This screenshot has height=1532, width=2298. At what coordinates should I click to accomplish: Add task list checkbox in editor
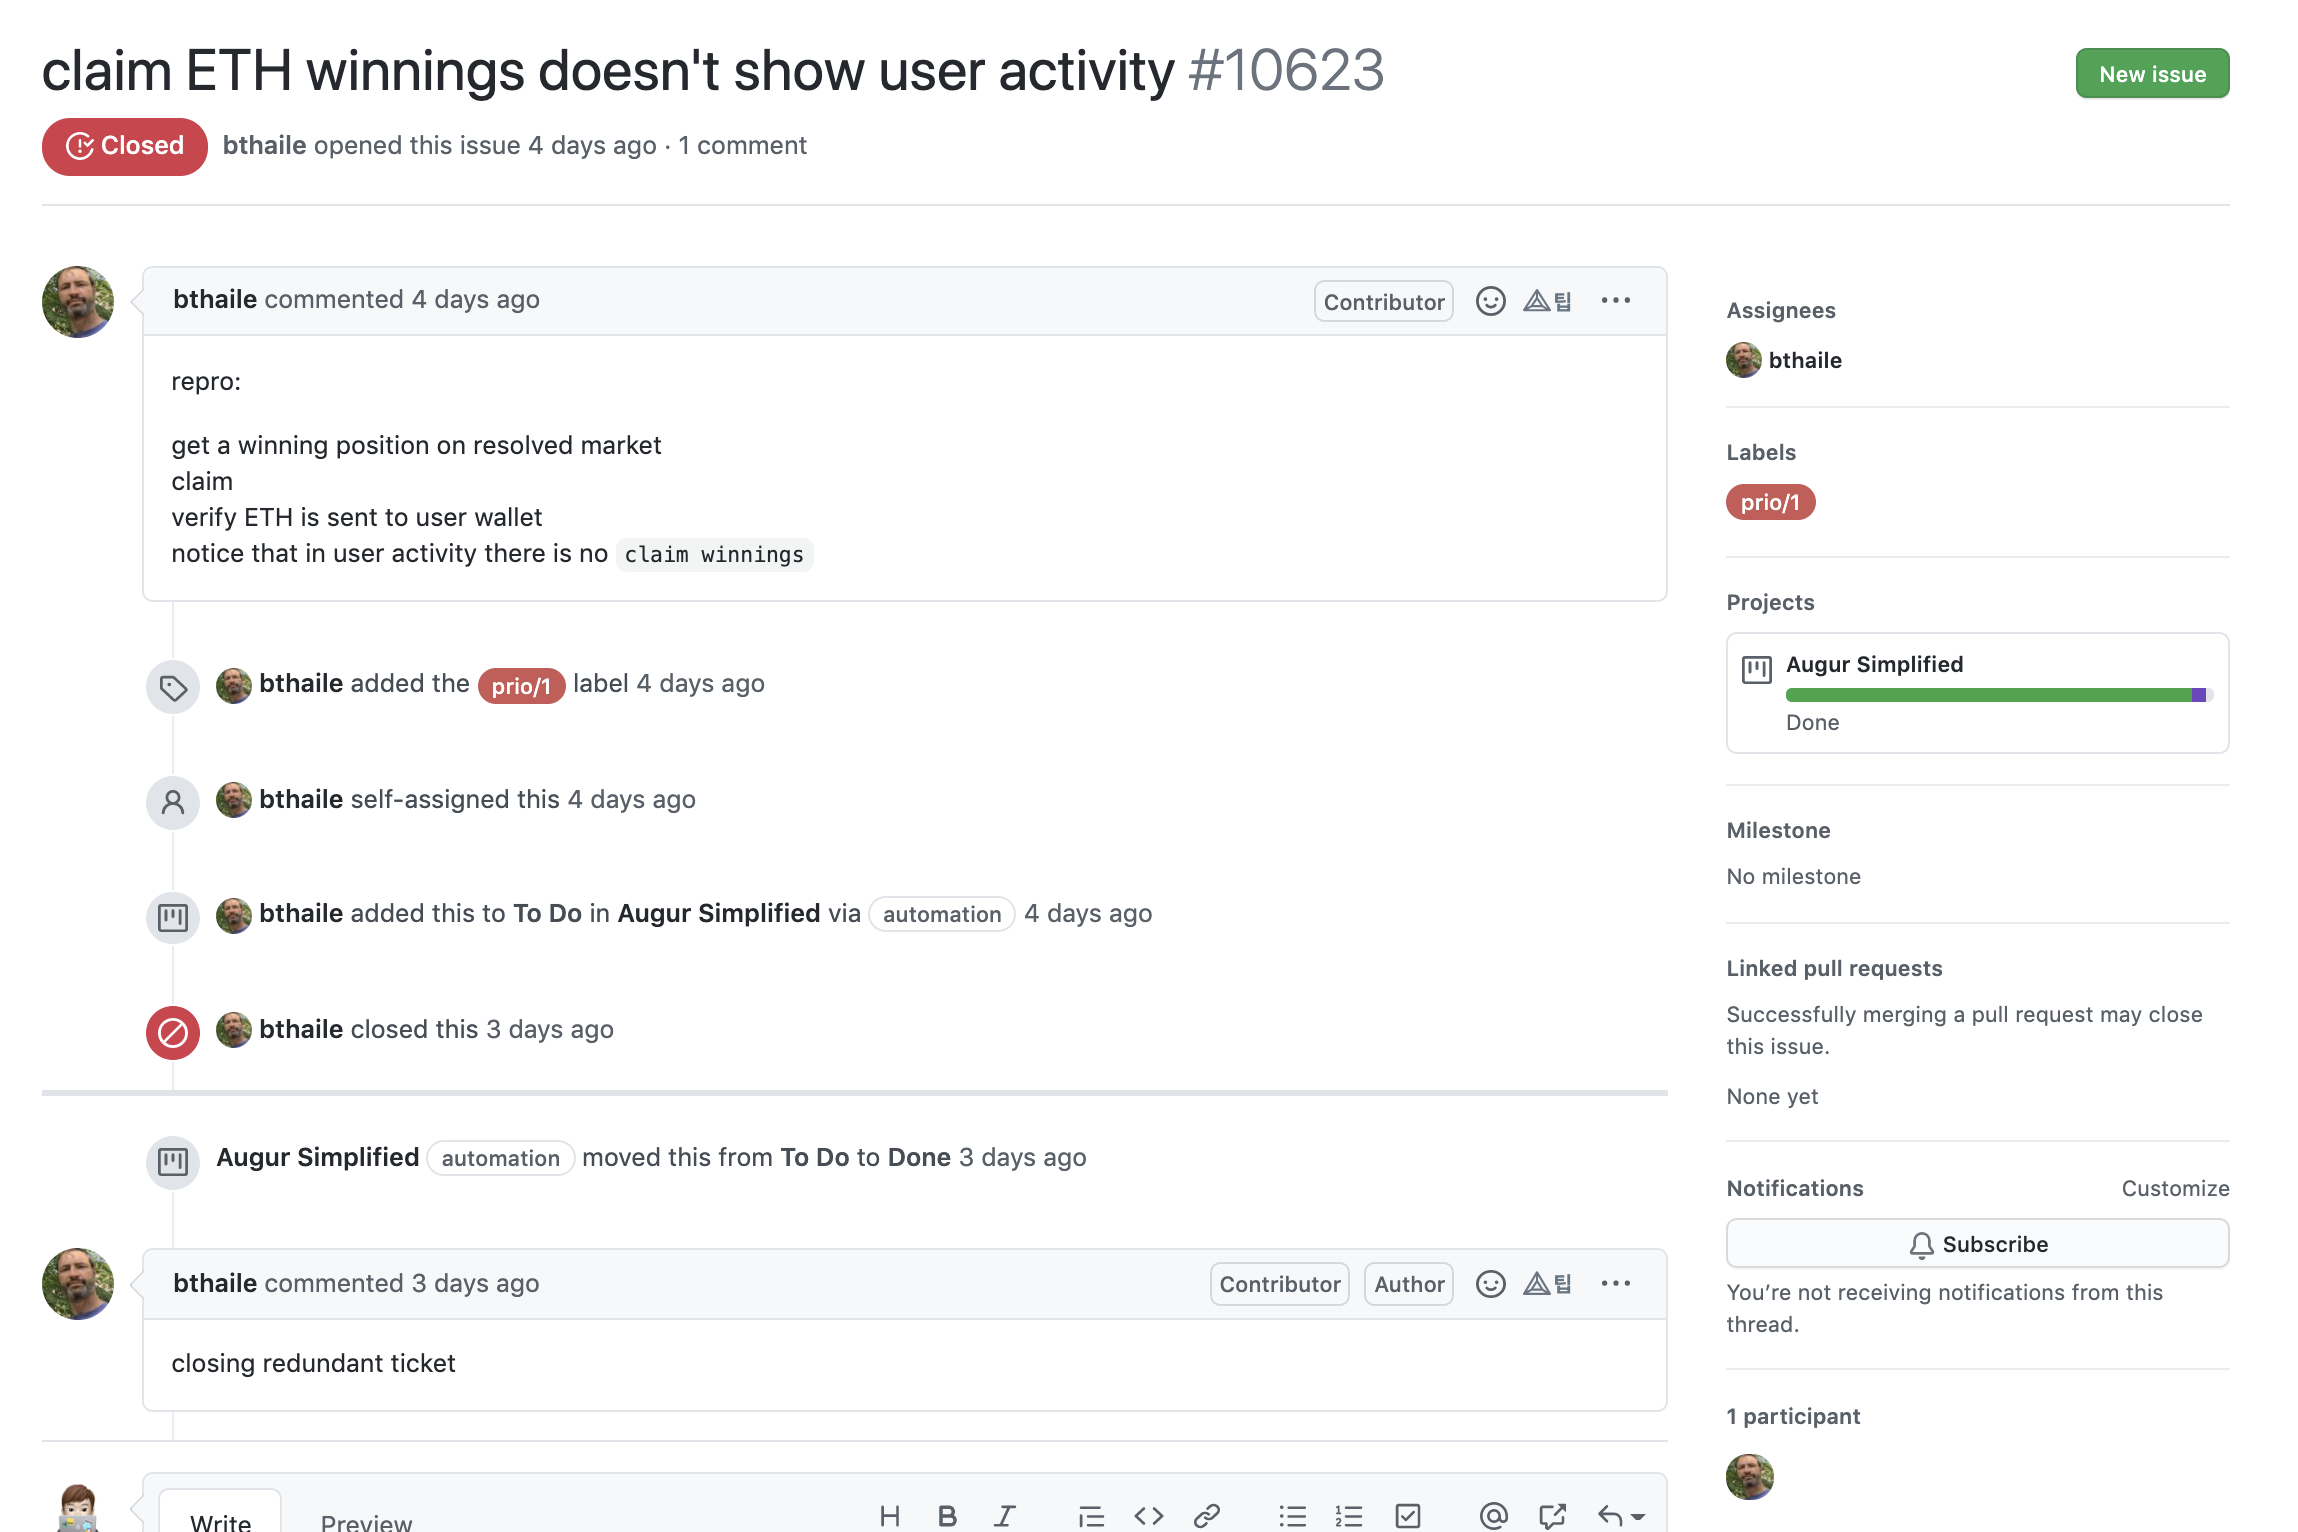[1407, 1516]
